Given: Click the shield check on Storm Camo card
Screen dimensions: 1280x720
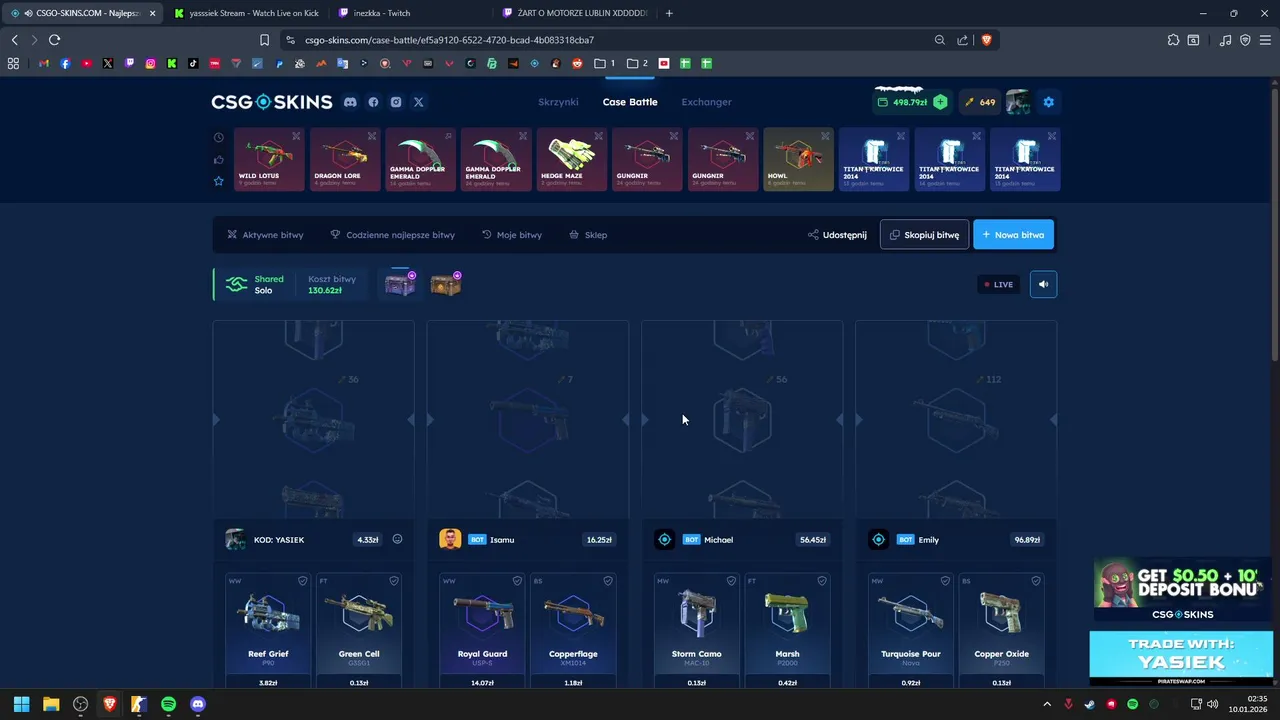Looking at the screenshot, I should click(731, 580).
